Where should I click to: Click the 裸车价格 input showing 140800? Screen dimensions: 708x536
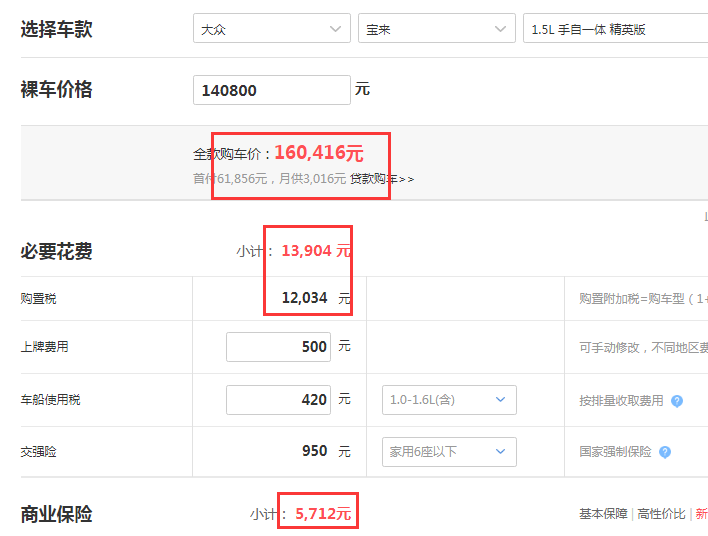pyautogui.click(x=272, y=90)
